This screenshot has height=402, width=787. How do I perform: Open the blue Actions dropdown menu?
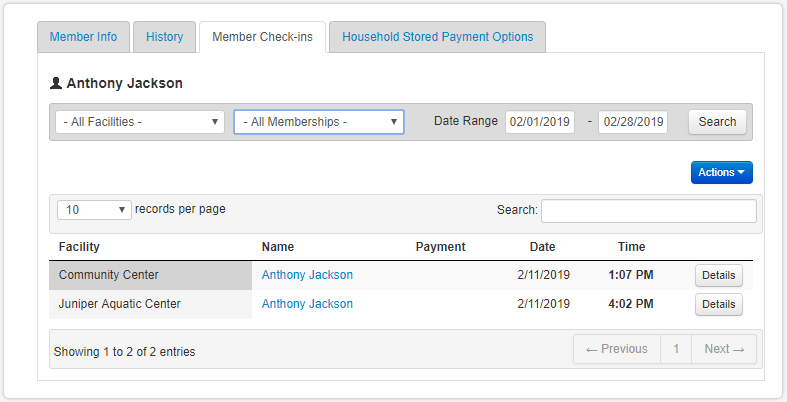[x=721, y=172]
